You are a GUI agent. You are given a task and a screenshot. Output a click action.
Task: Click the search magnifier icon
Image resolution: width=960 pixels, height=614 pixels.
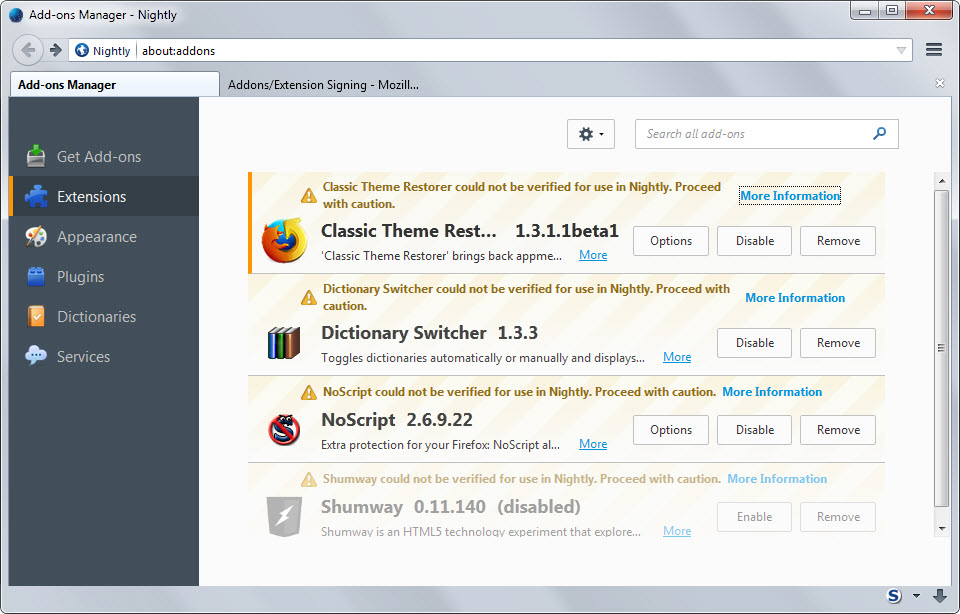[880, 134]
